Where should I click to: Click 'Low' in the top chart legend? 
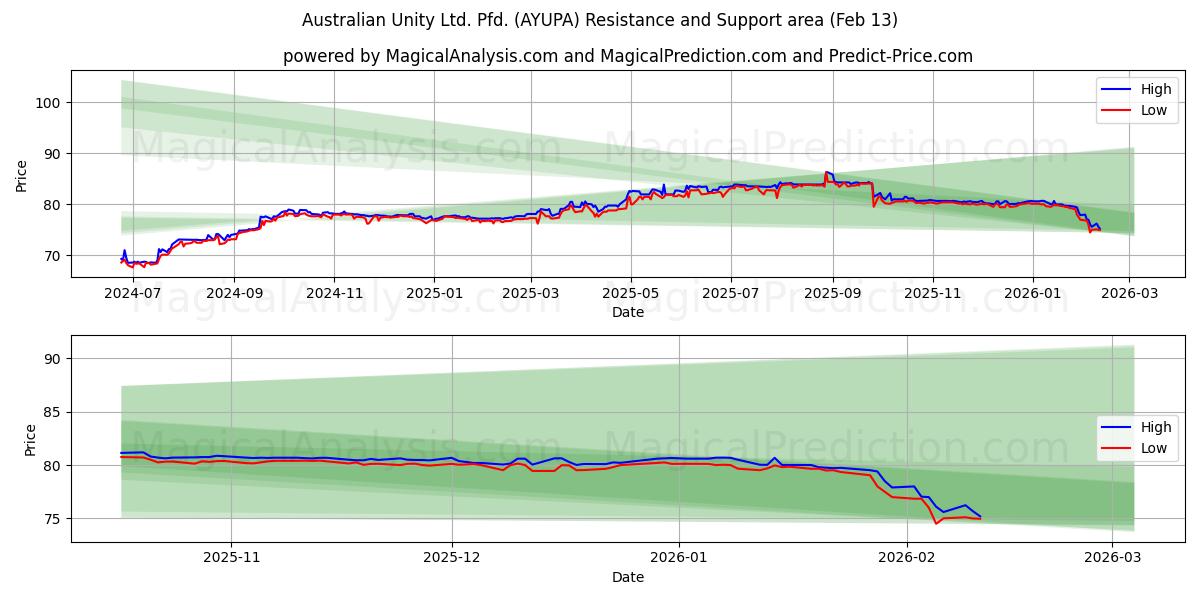pos(1154,110)
